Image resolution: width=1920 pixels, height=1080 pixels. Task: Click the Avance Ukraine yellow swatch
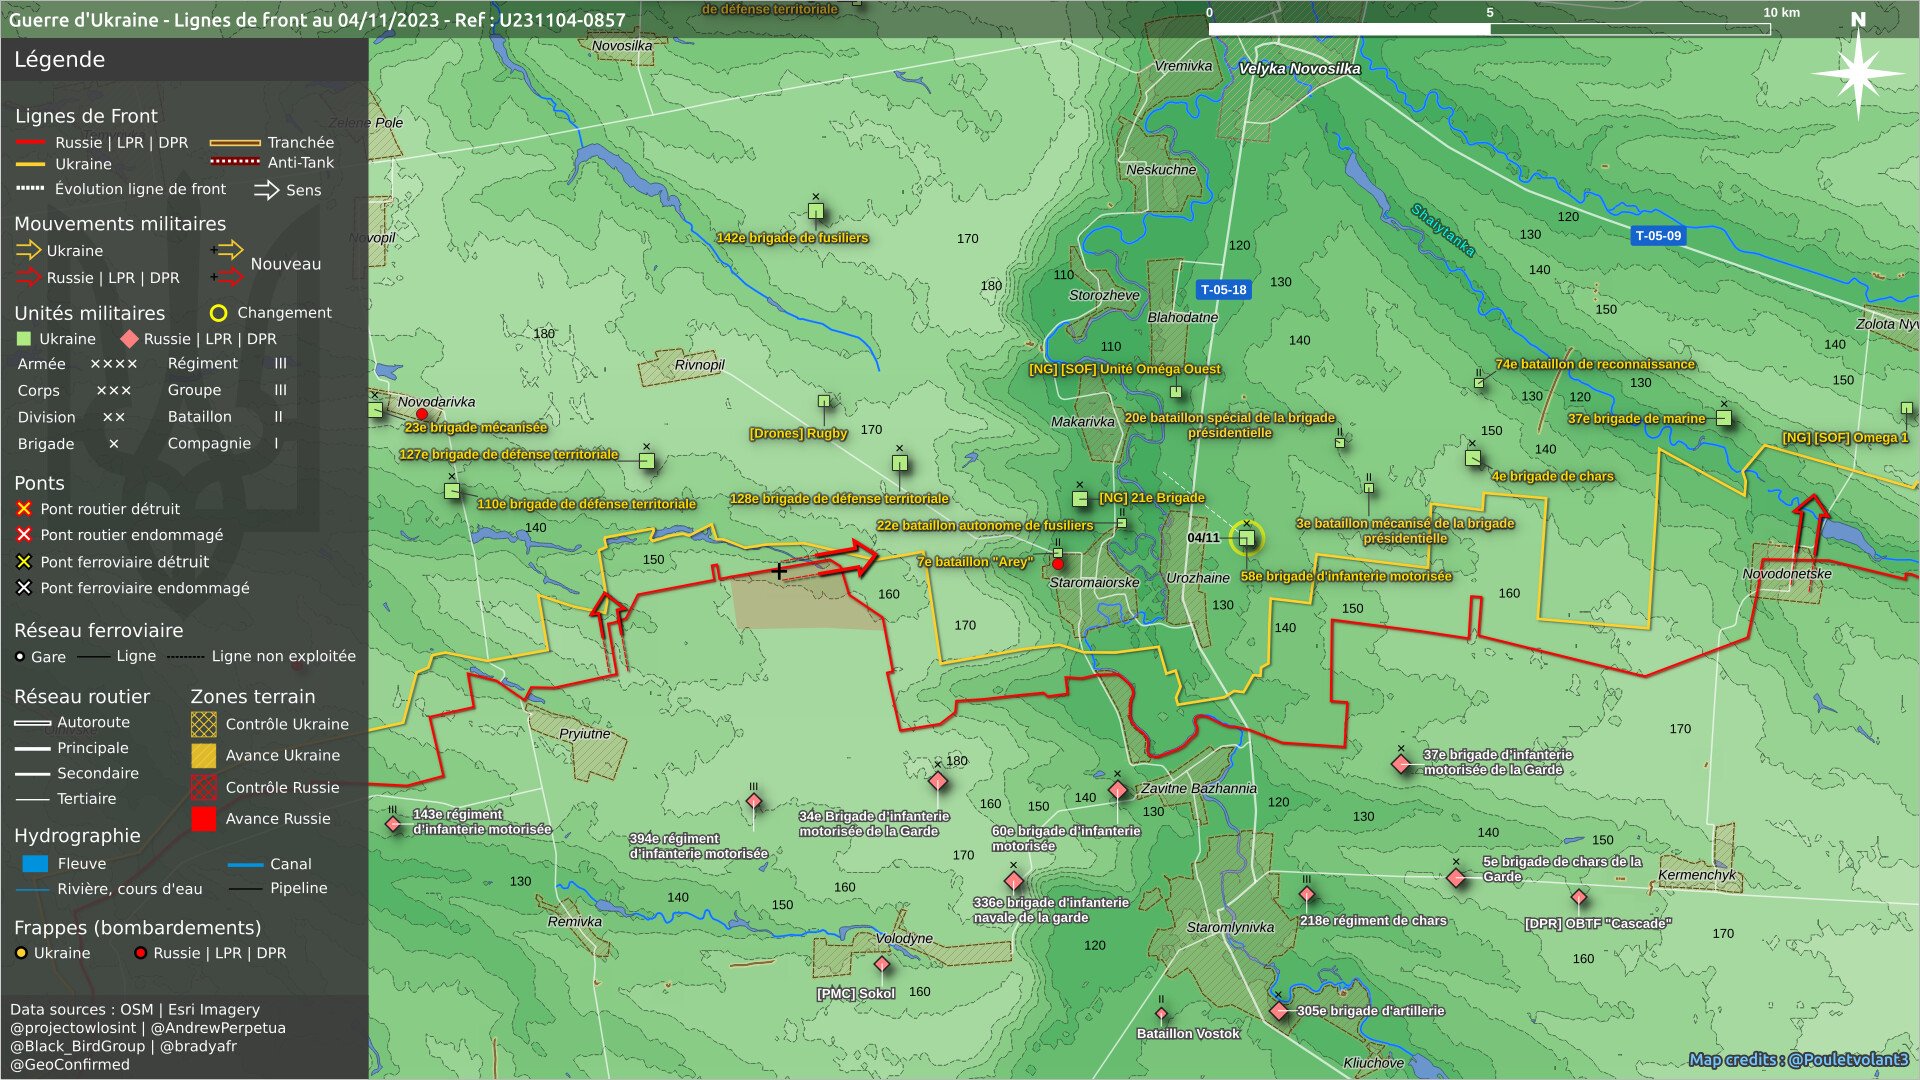pyautogui.click(x=203, y=756)
